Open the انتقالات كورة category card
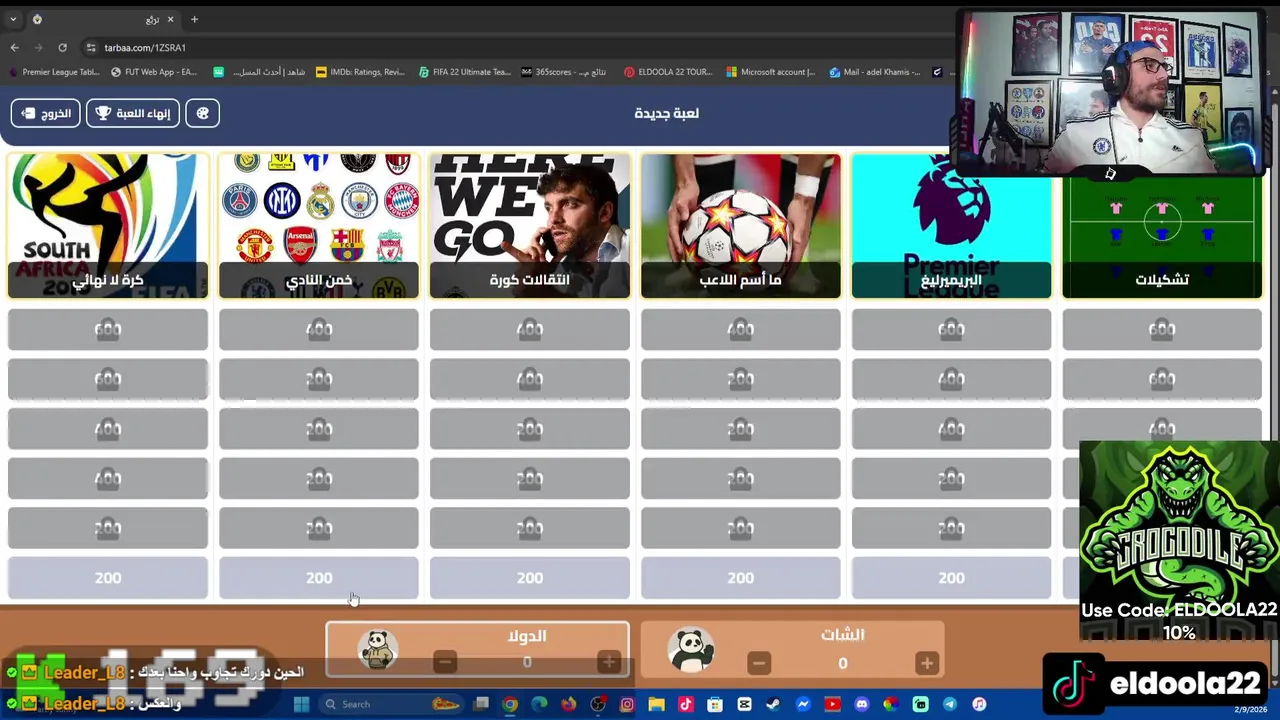This screenshot has width=1280, height=720. tap(530, 226)
